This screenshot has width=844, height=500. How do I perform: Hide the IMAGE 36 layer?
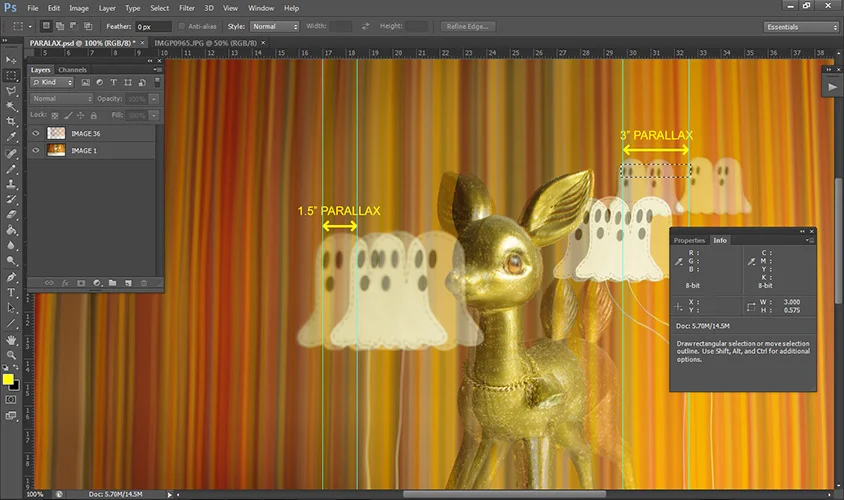[x=36, y=133]
